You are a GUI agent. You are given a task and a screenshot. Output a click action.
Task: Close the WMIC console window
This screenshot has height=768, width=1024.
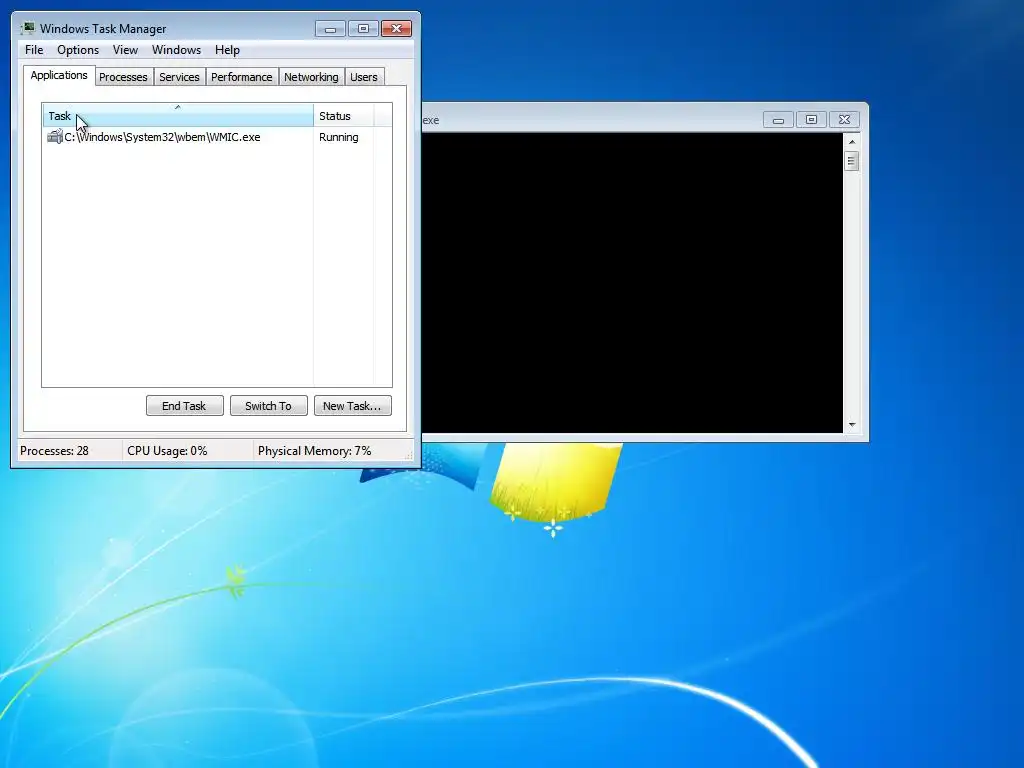point(844,120)
